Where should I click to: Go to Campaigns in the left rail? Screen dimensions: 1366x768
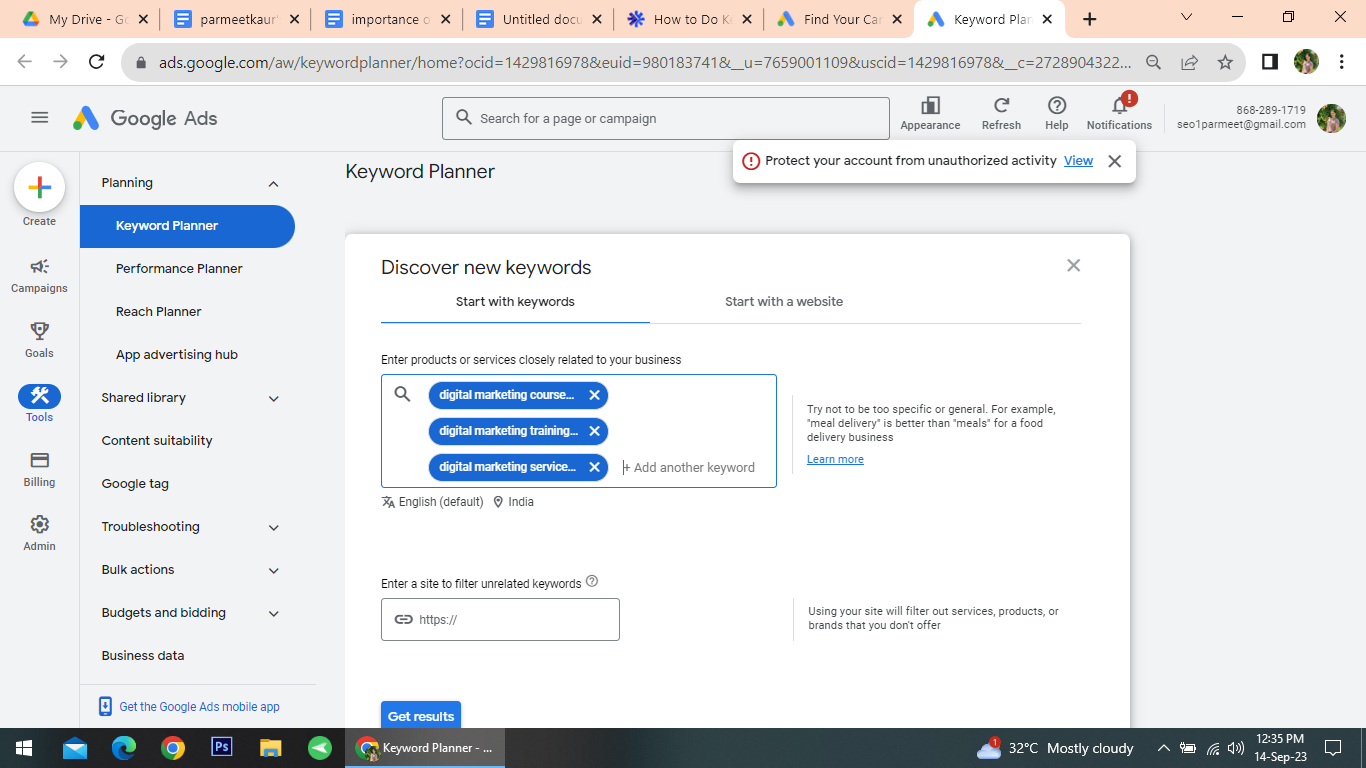[39, 275]
